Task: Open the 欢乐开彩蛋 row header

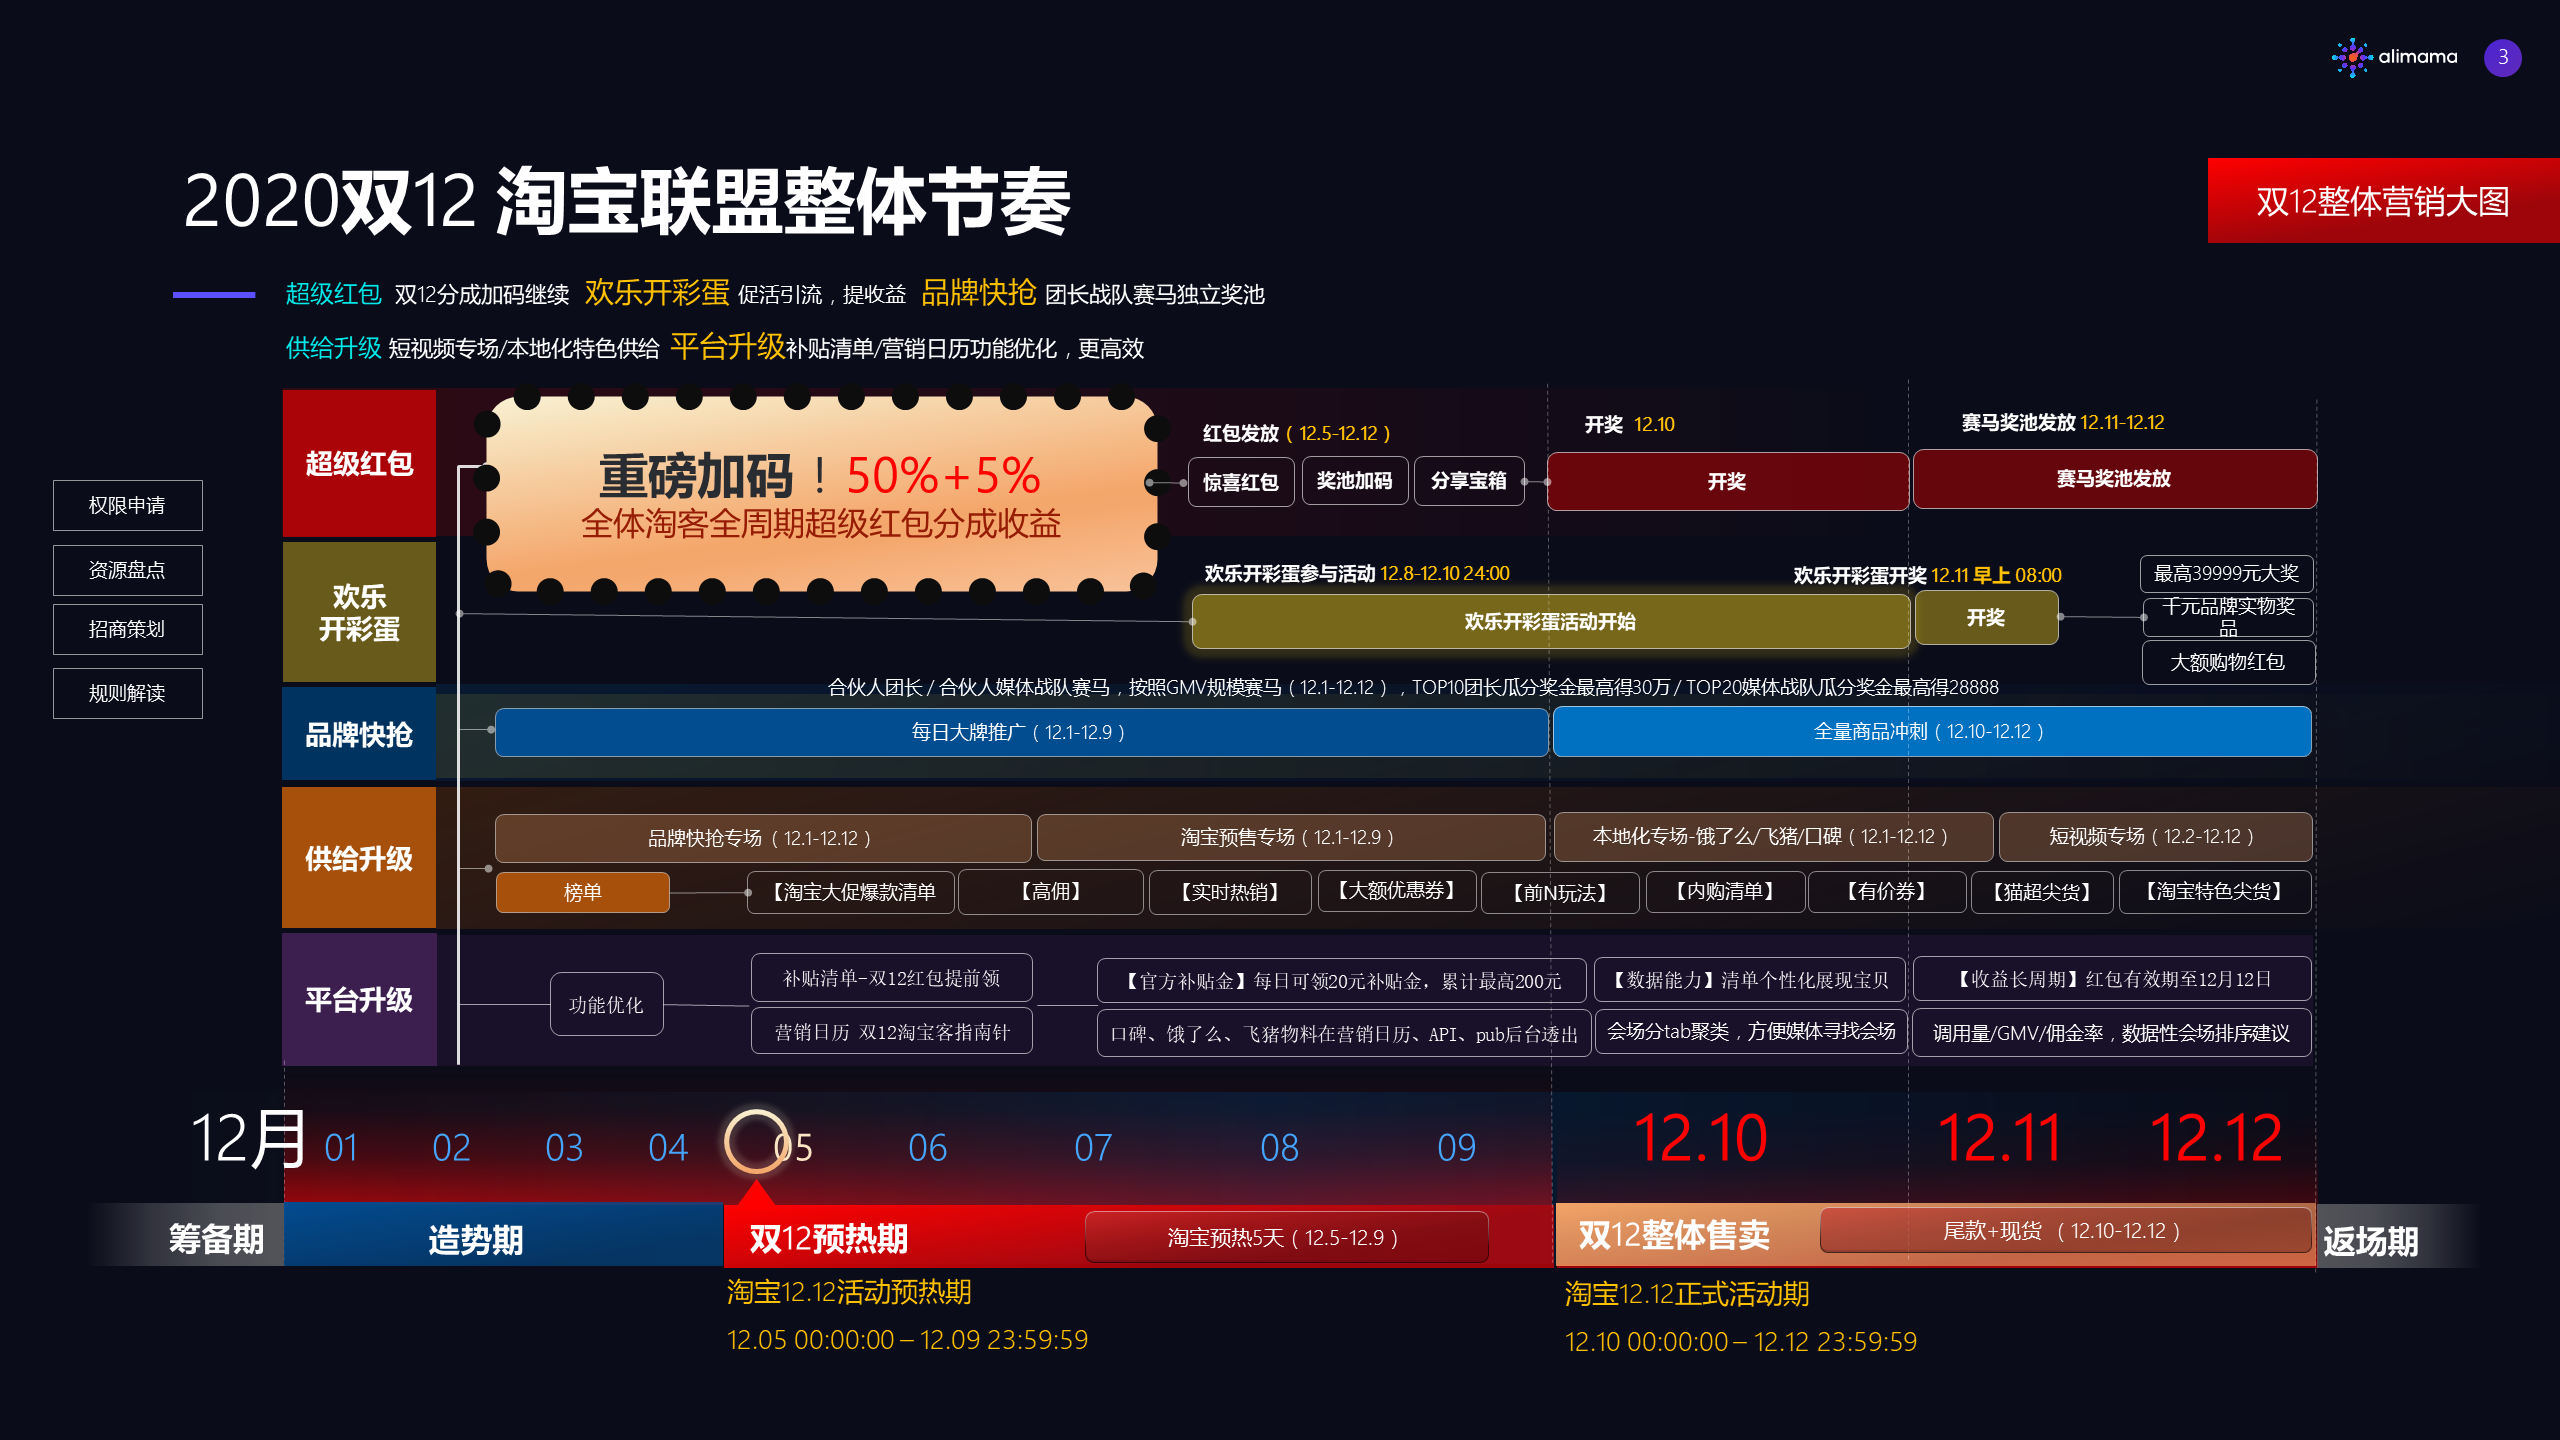Action: click(x=359, y=612)
